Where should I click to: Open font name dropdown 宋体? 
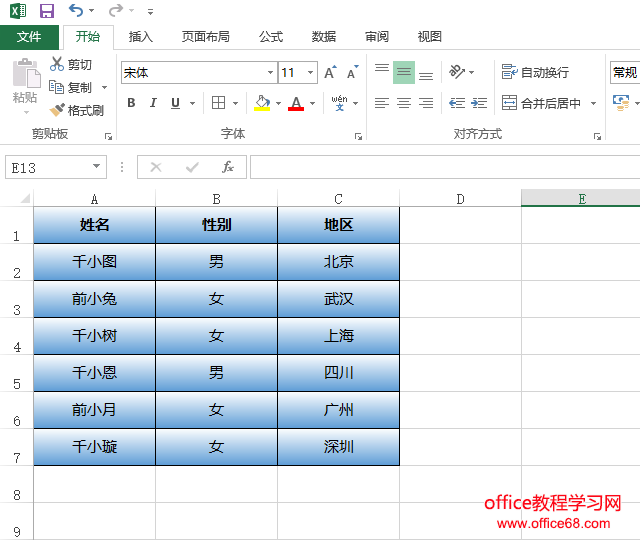270,73
